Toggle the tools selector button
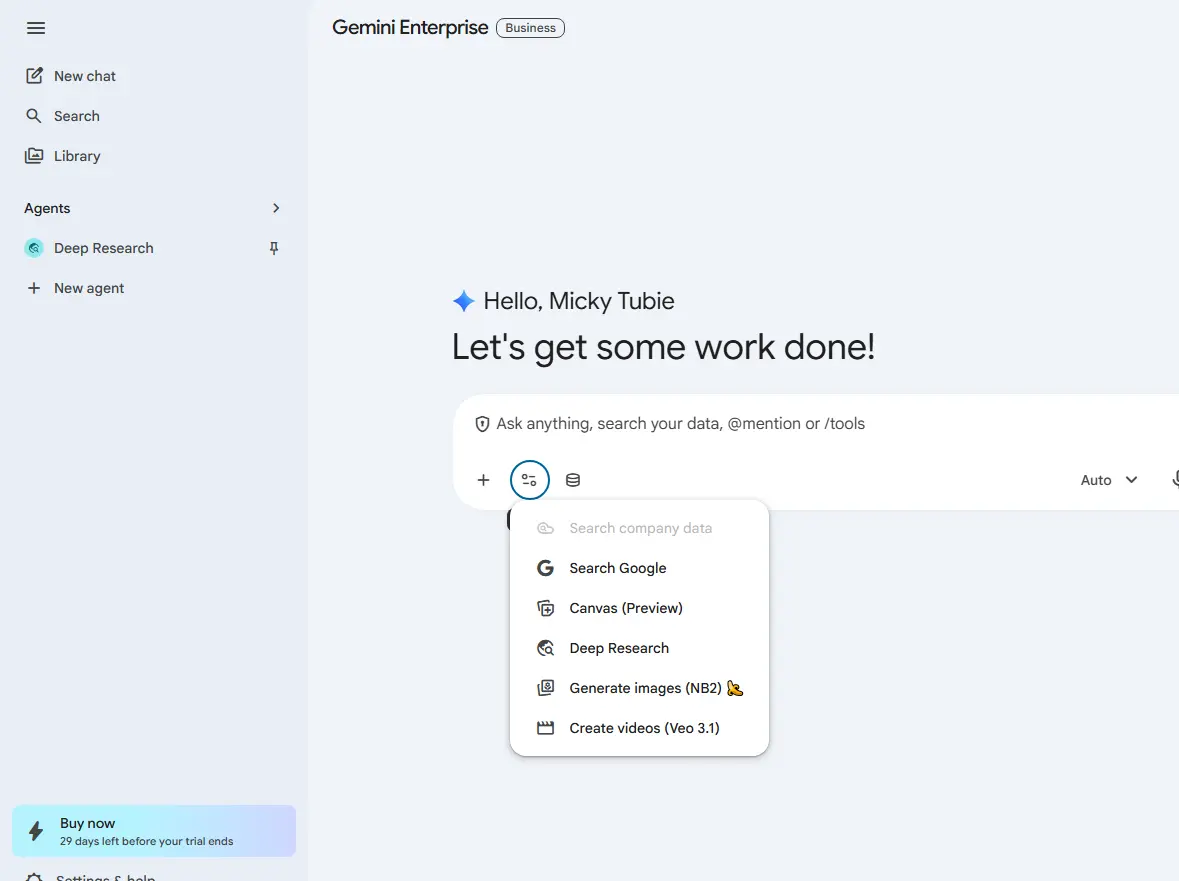 pyautogui.click(x=529, y=480)
